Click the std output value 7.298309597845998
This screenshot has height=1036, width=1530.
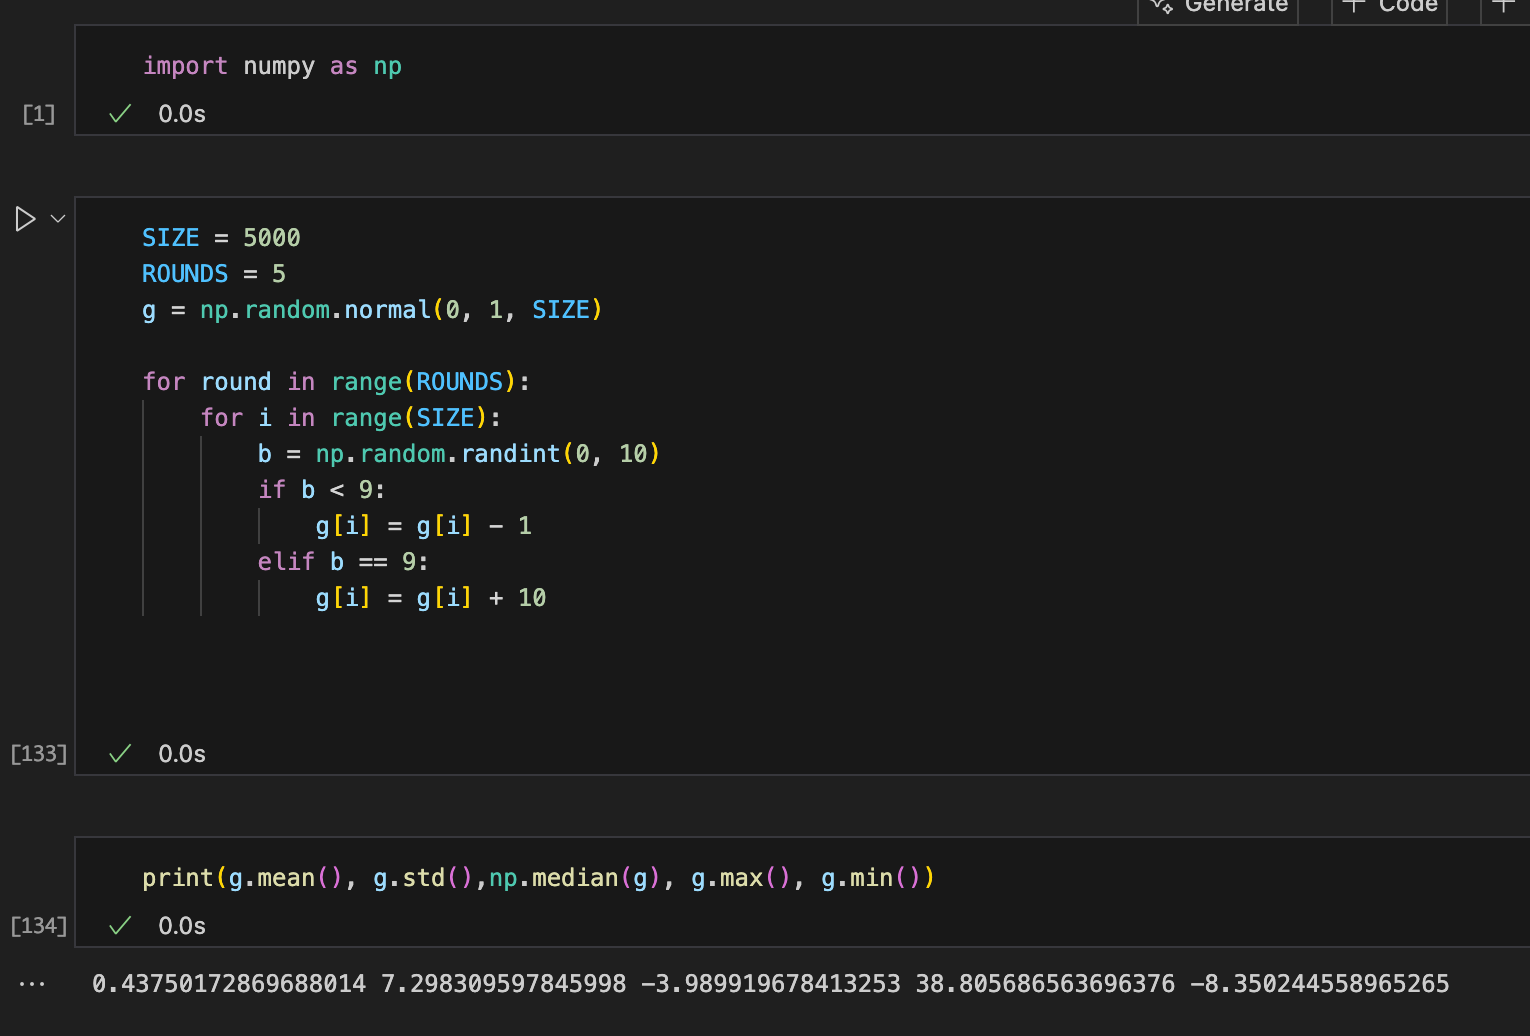coord(504,984)
